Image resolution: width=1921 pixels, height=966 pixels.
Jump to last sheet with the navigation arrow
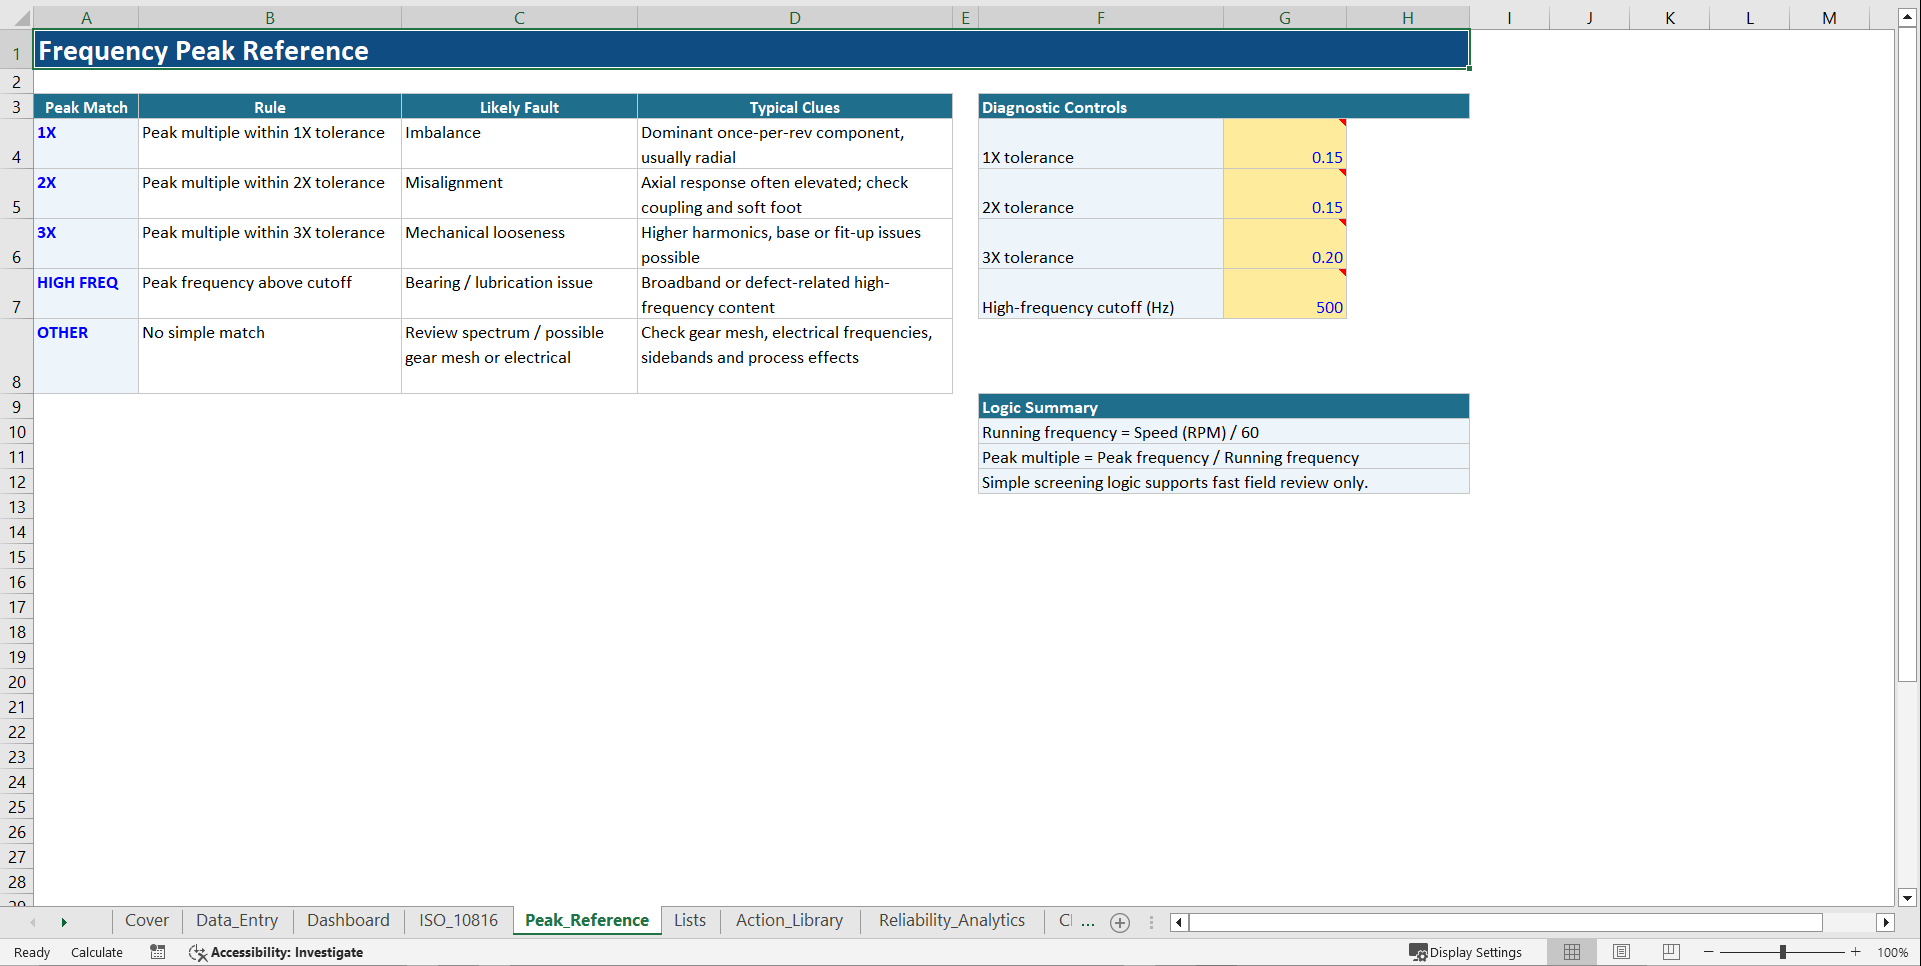point(64,922)
